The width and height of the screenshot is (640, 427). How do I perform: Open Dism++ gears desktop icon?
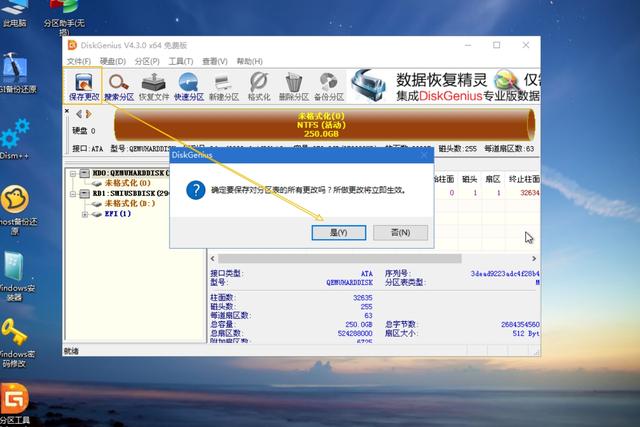[x=15, y=139]
